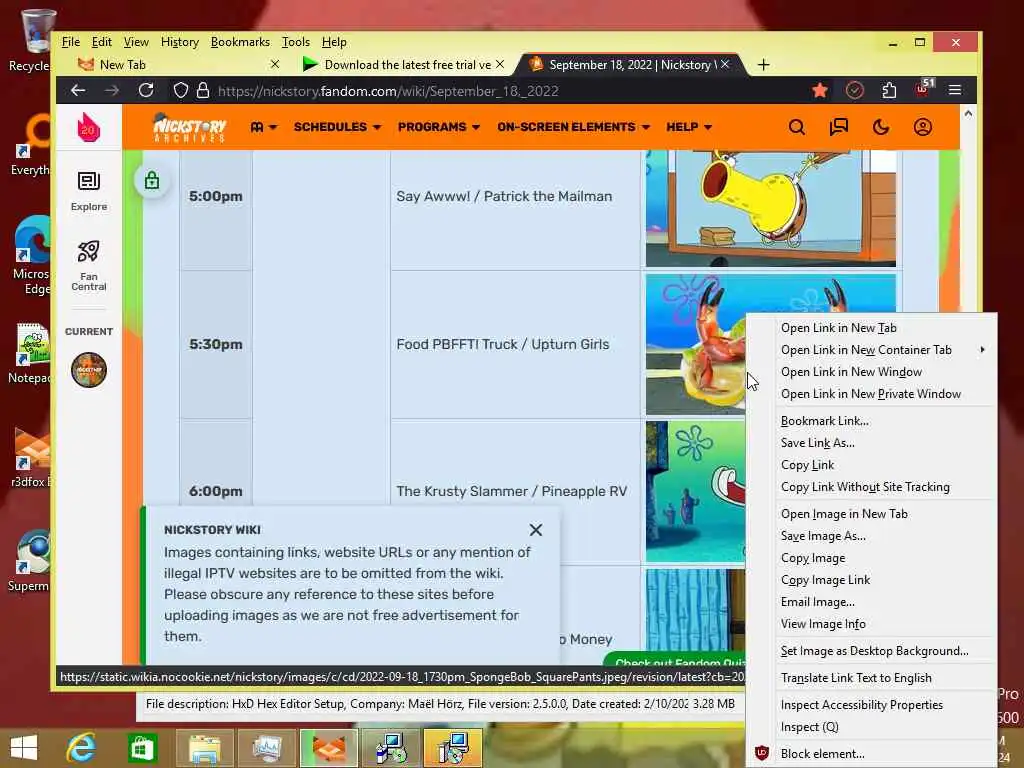1024x768 pixels.
Task: Choose Translate Link Text to English
Action: (872, 678)
